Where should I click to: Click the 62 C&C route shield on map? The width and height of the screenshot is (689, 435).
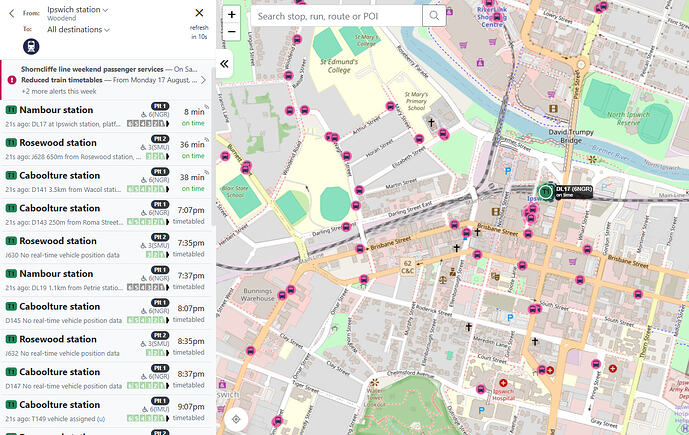(x=407, y=267)
